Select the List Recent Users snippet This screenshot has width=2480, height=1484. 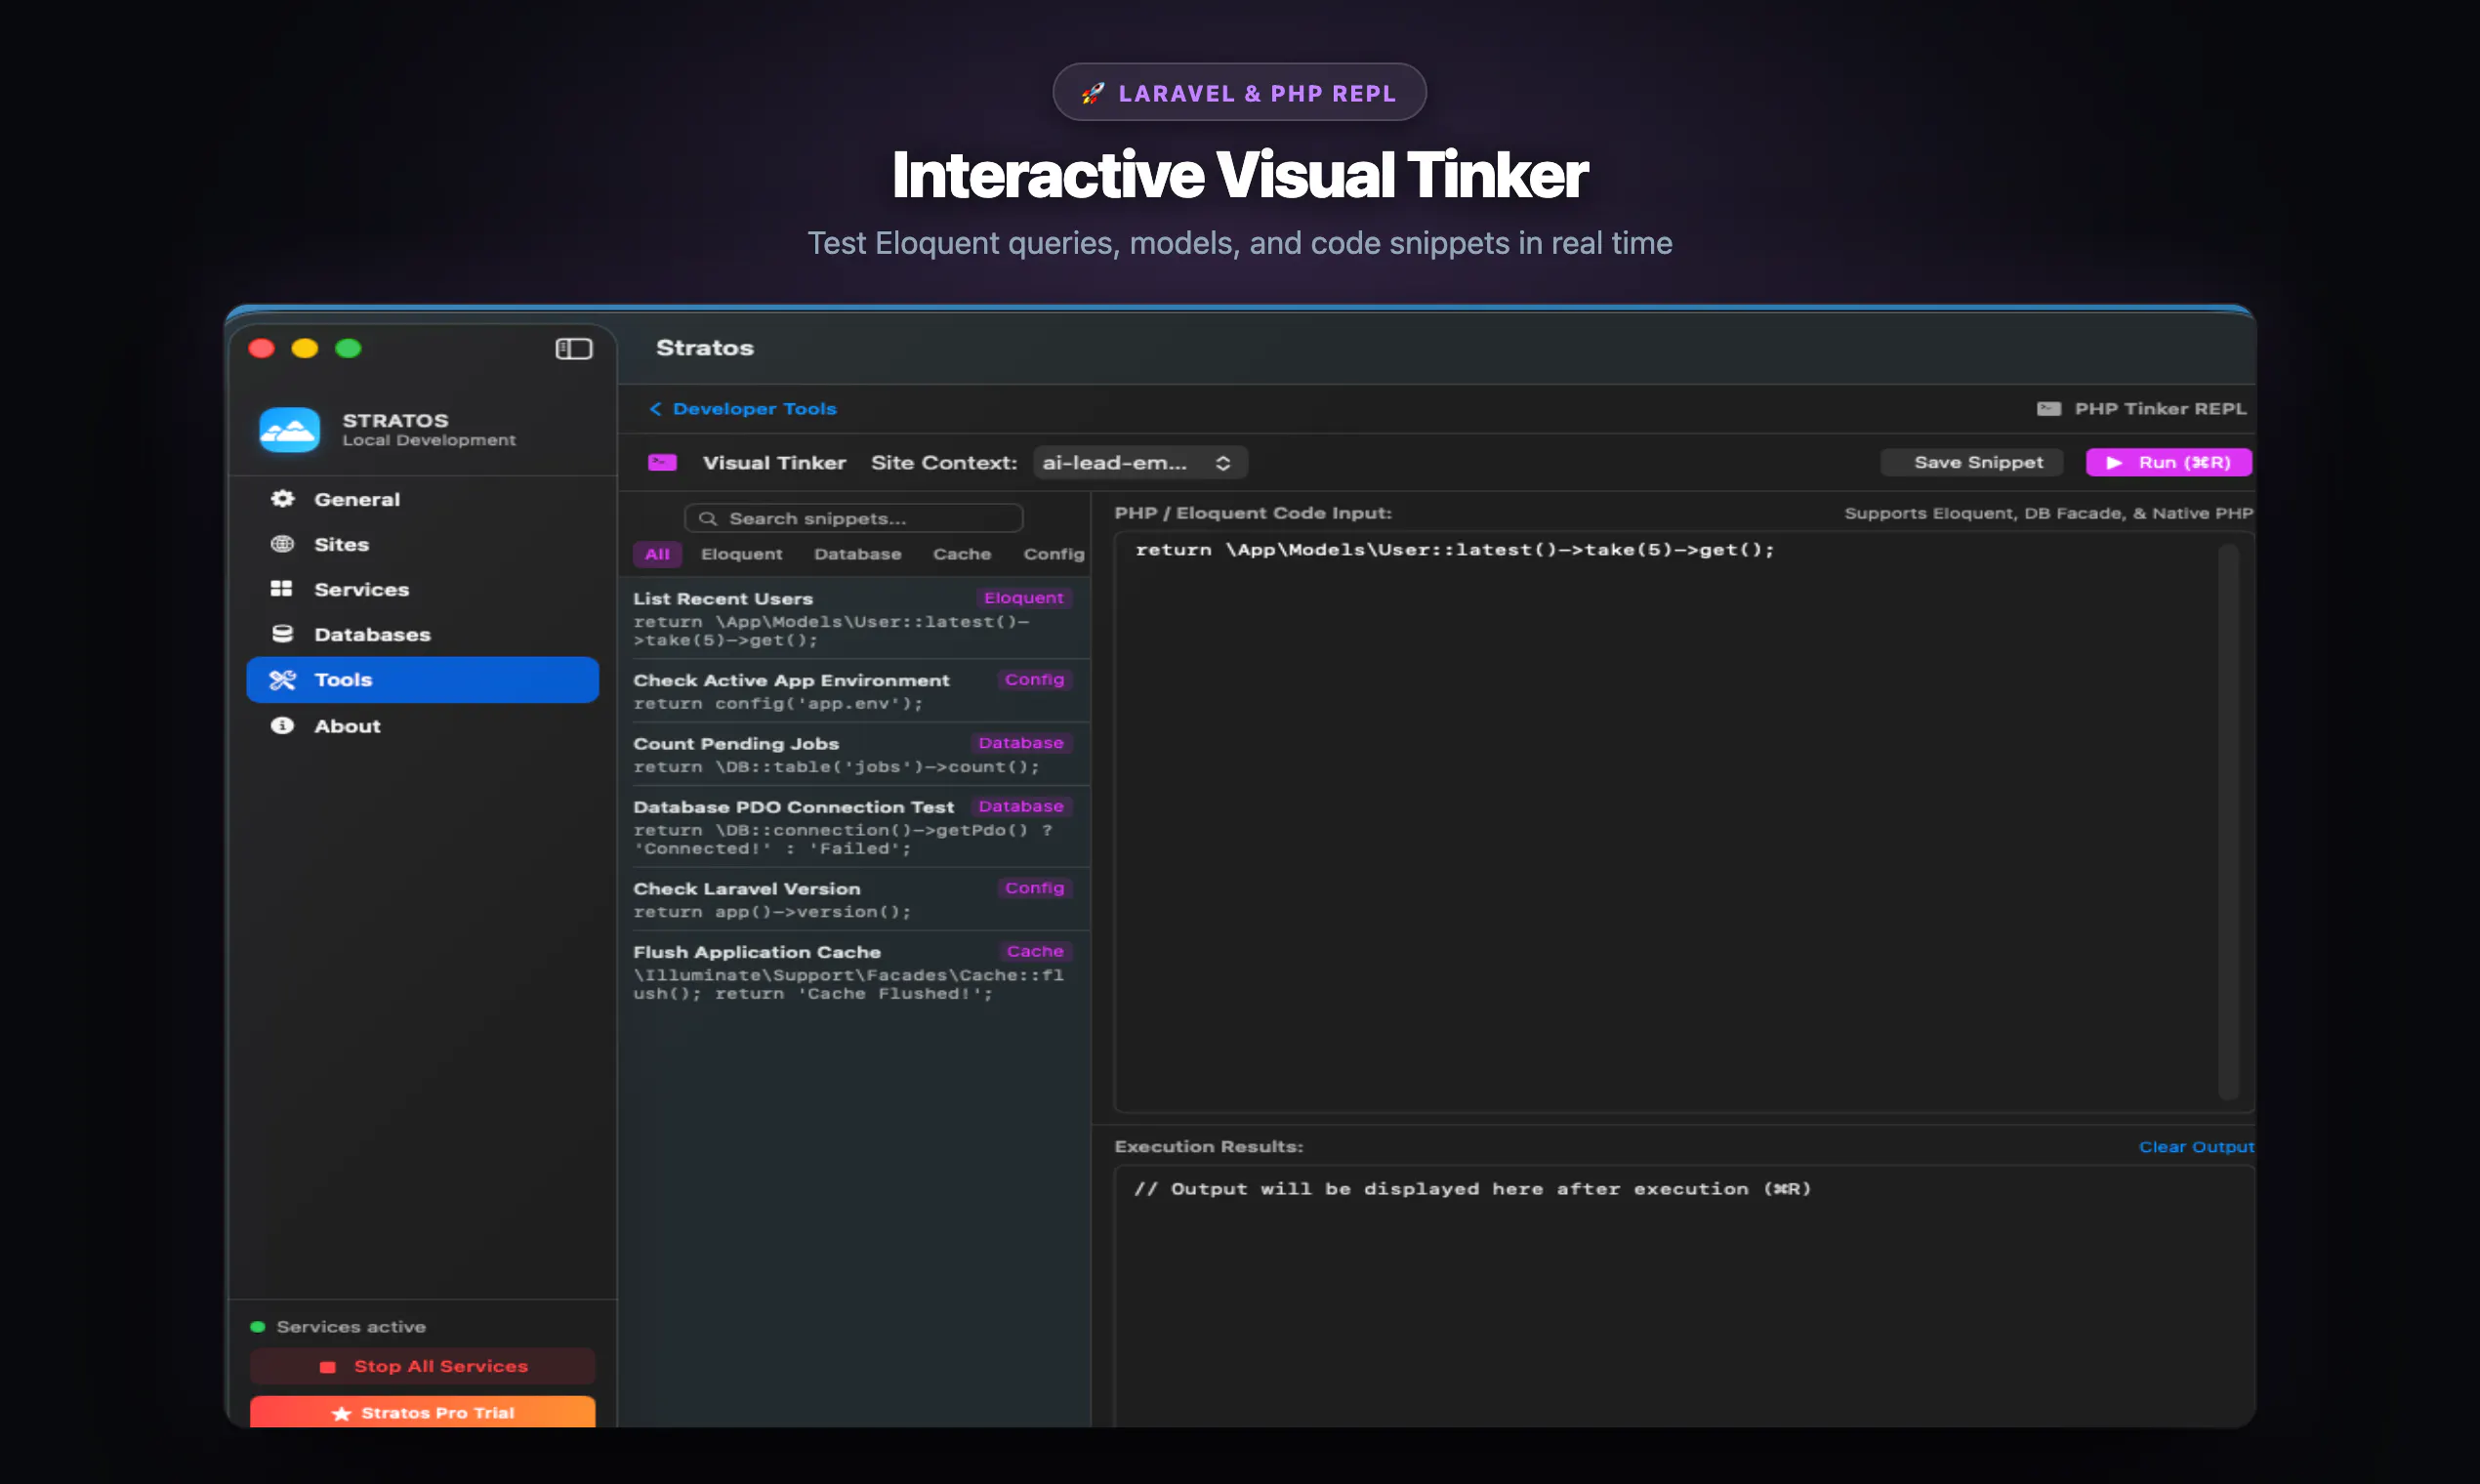854,618
